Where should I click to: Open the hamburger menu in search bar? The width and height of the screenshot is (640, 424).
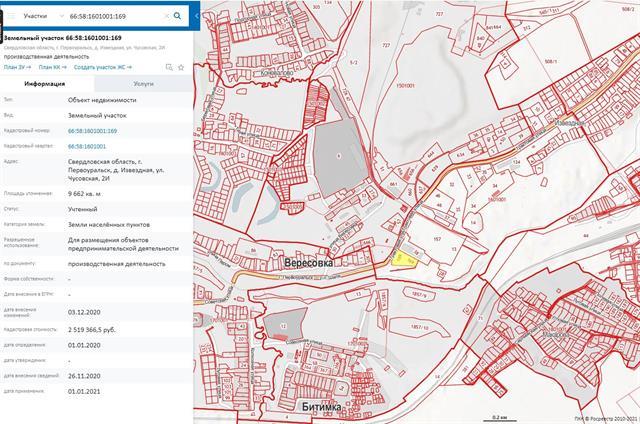pos(11,16)
